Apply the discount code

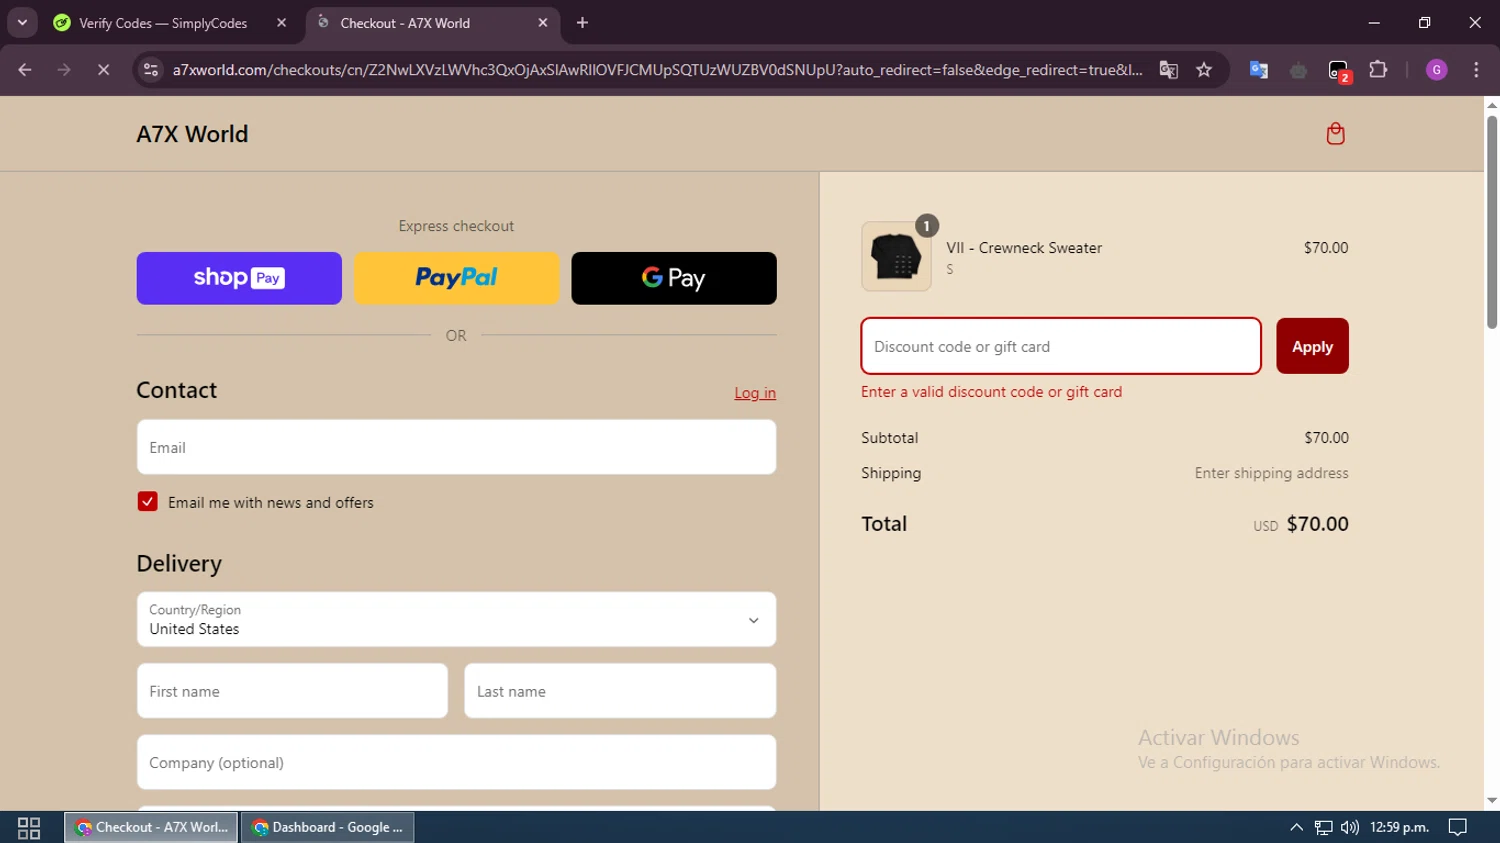1312,346
